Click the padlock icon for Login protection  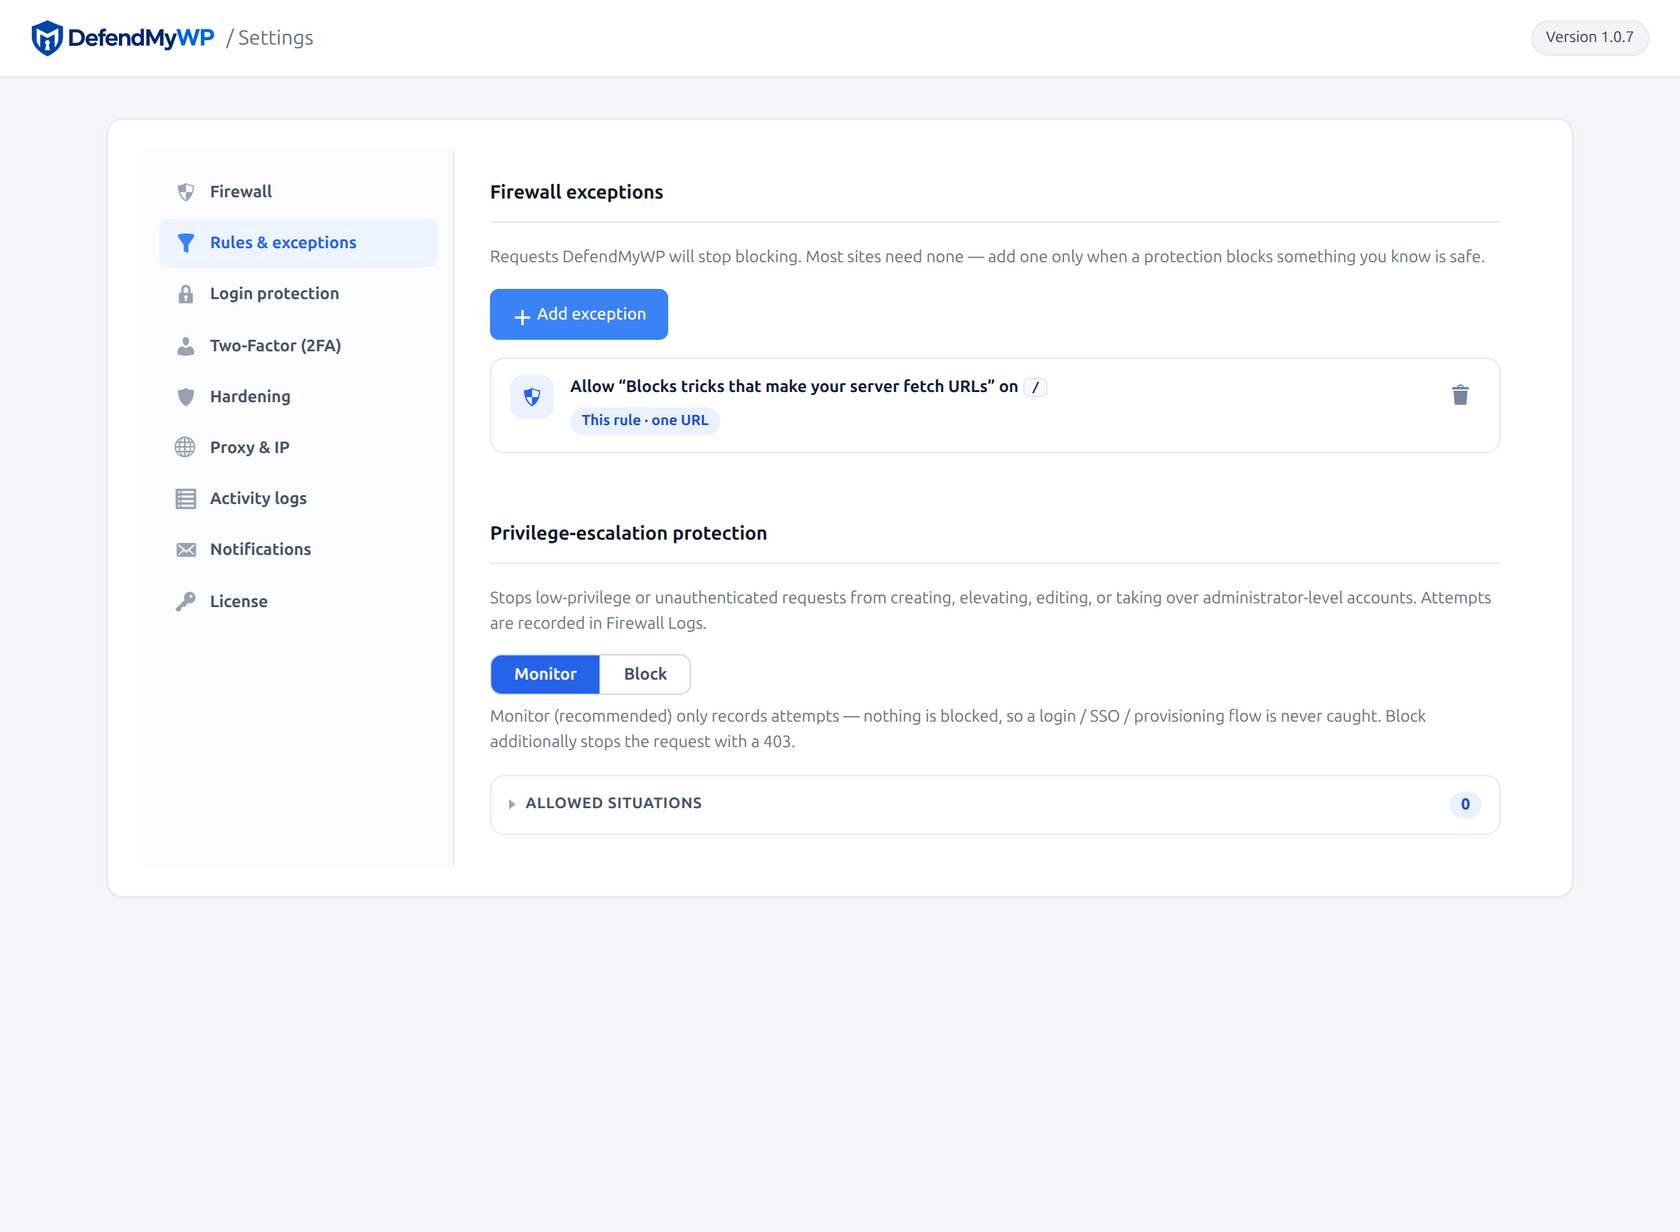(x=186, y=294)
